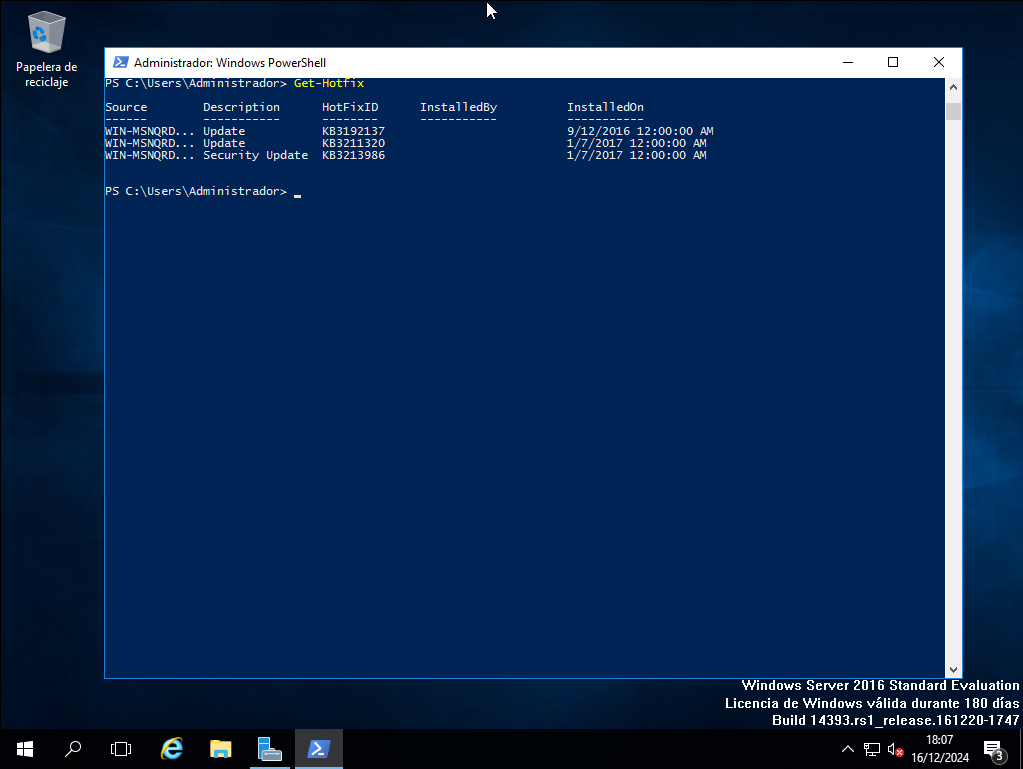Click hotfix ID KB3213986

[x=353, y=155]
